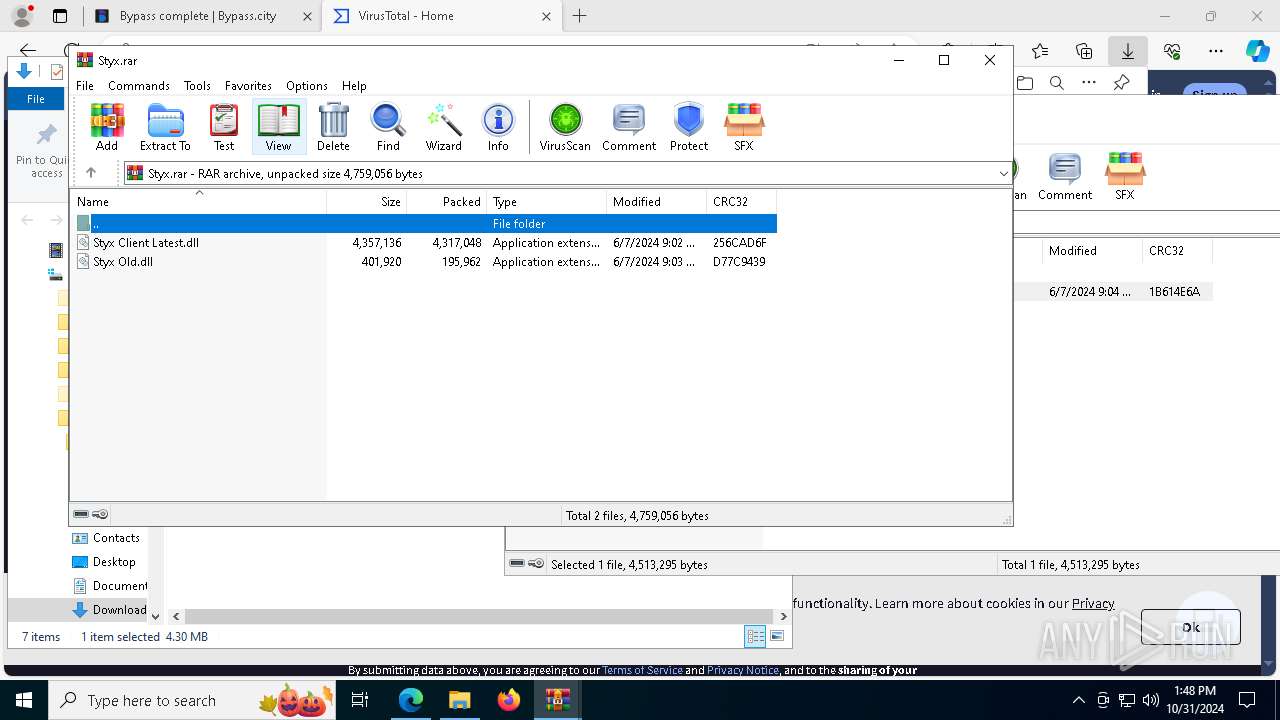
Task: Open Edge Collections icon
Action: pyautogui.click(x=1084, y=51)
